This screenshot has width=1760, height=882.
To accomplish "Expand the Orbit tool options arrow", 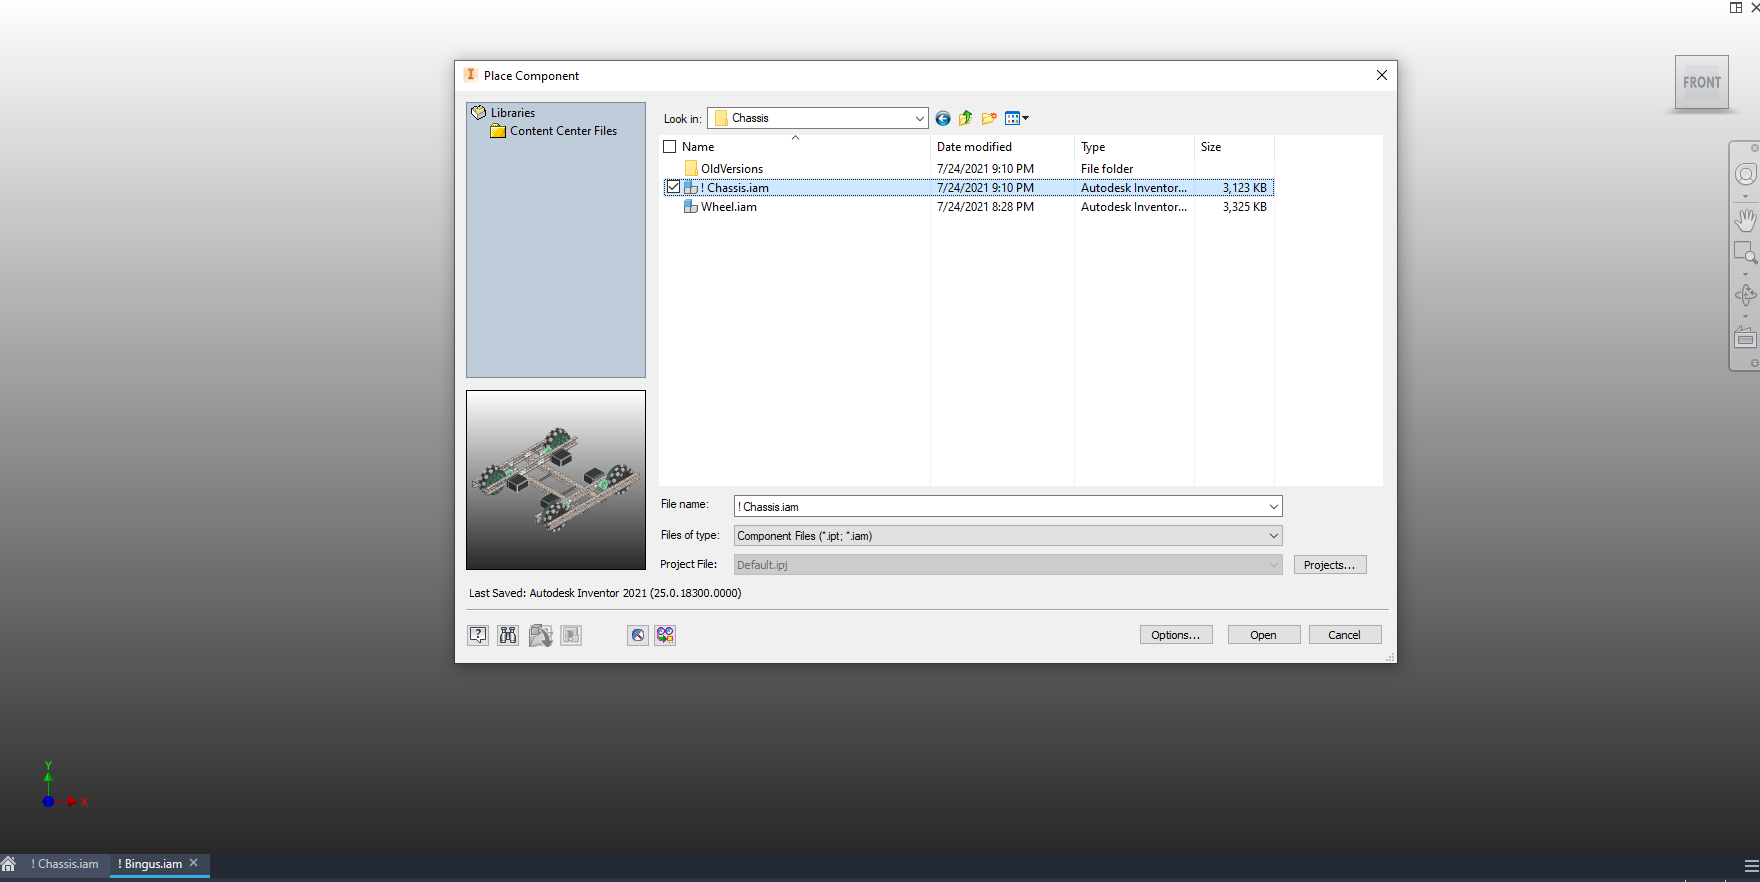I will pos(1745,316).
